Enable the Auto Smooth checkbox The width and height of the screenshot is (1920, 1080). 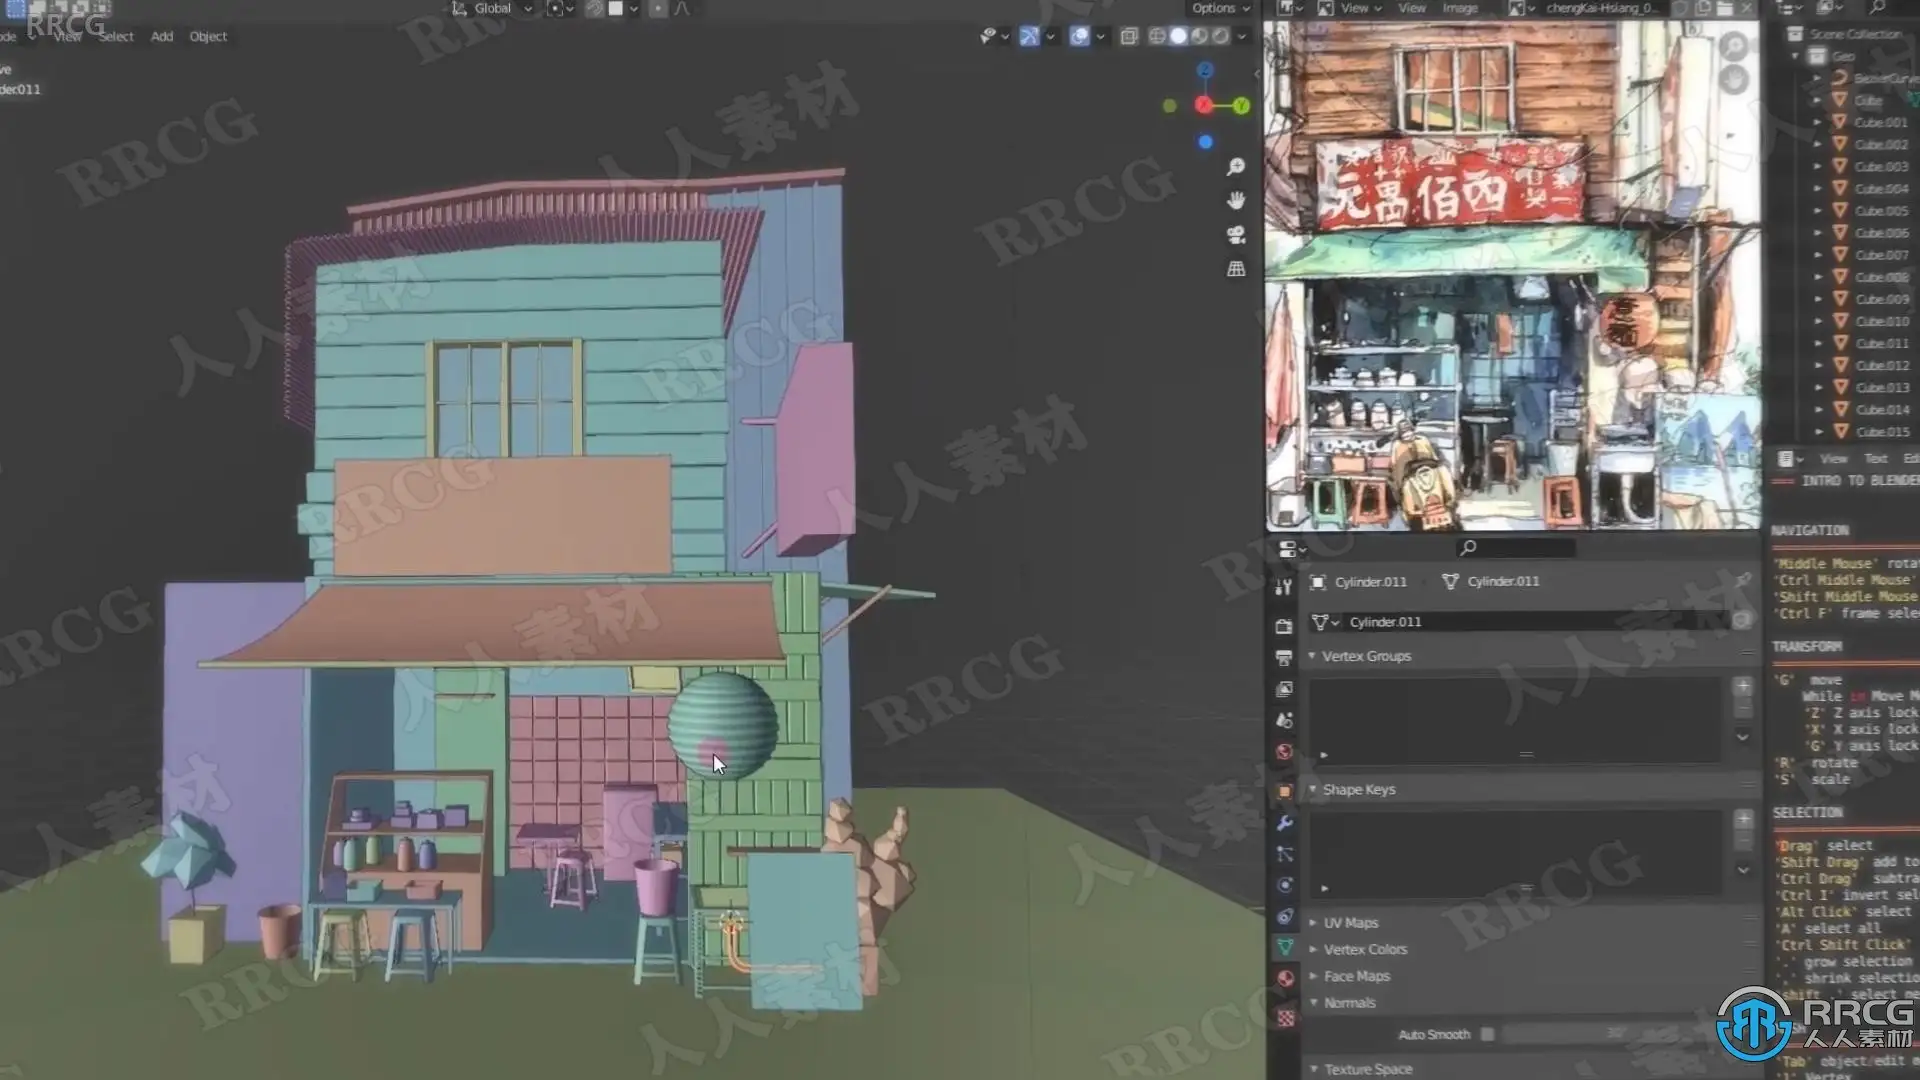click(x=1487, y=1034)
